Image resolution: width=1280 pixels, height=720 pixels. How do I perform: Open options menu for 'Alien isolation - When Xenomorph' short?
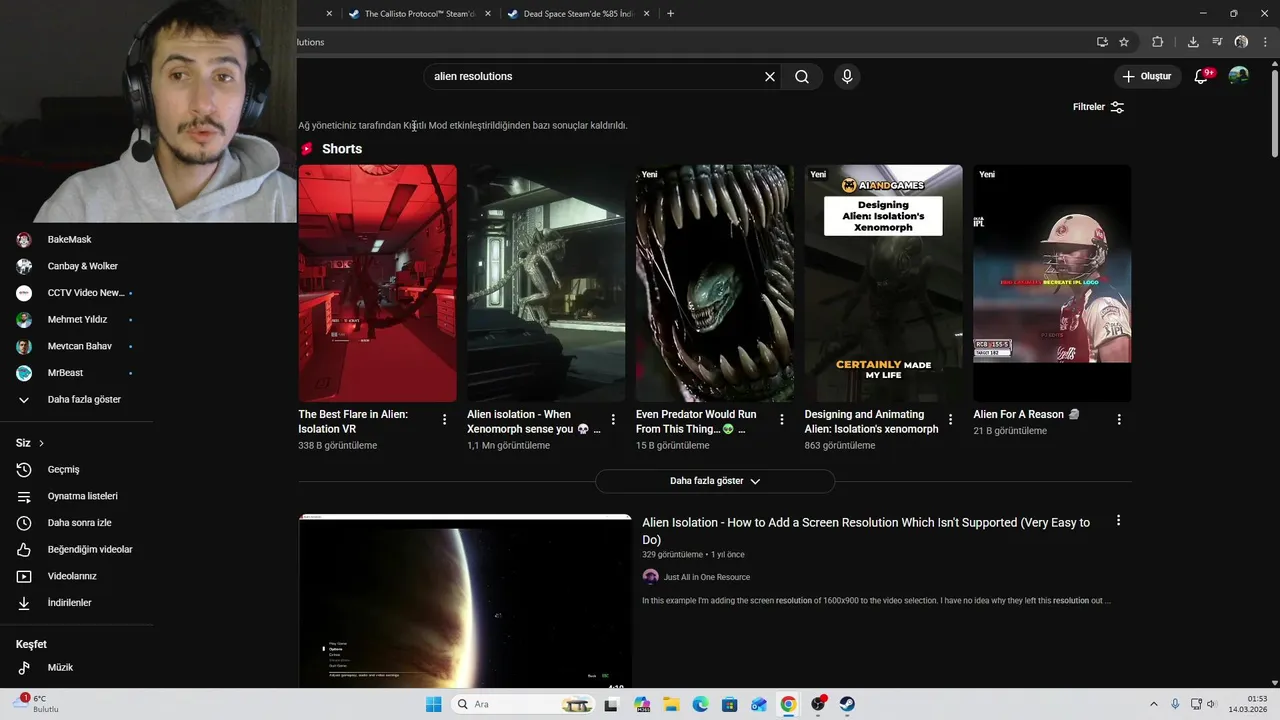(x=613, y=420)
